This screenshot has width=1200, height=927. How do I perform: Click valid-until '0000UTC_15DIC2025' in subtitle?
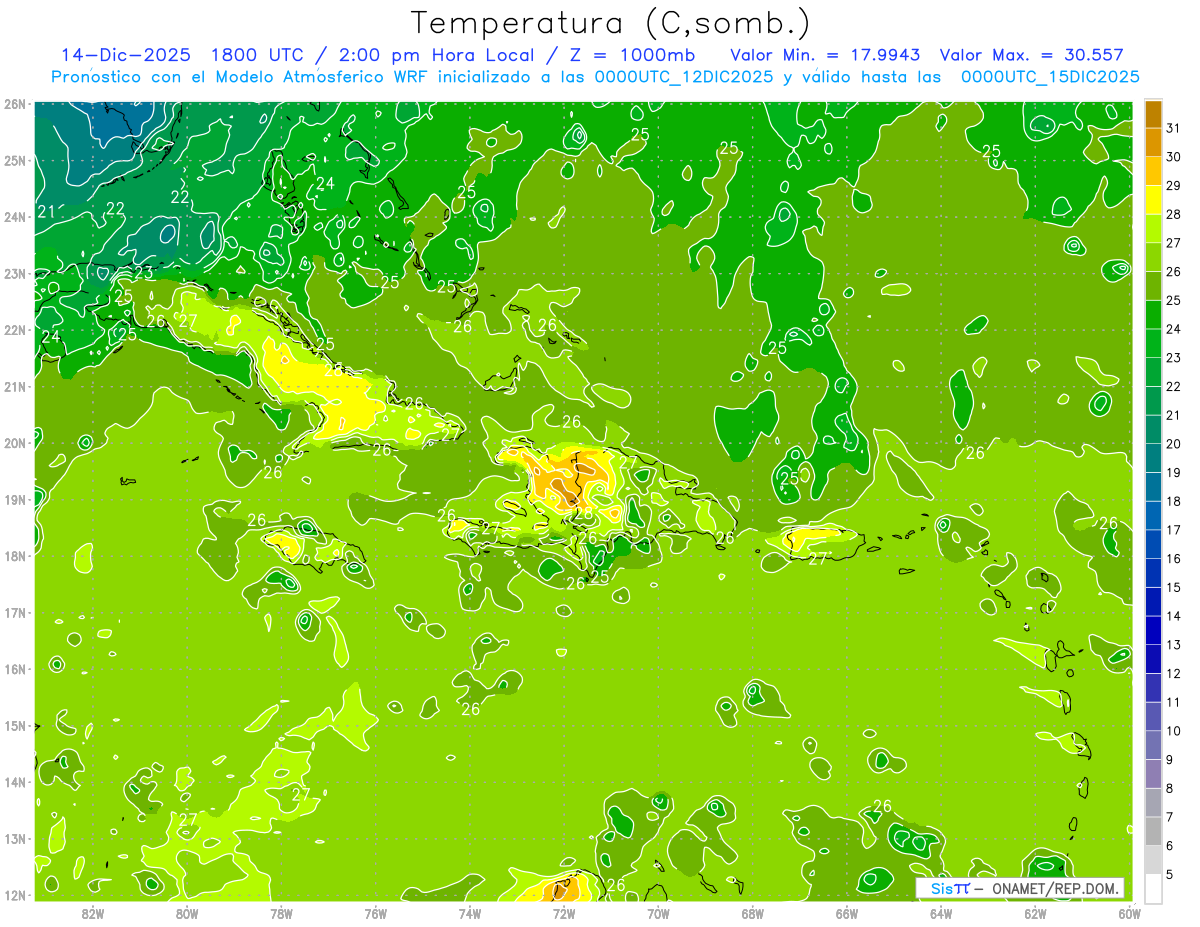(1050, 77)
